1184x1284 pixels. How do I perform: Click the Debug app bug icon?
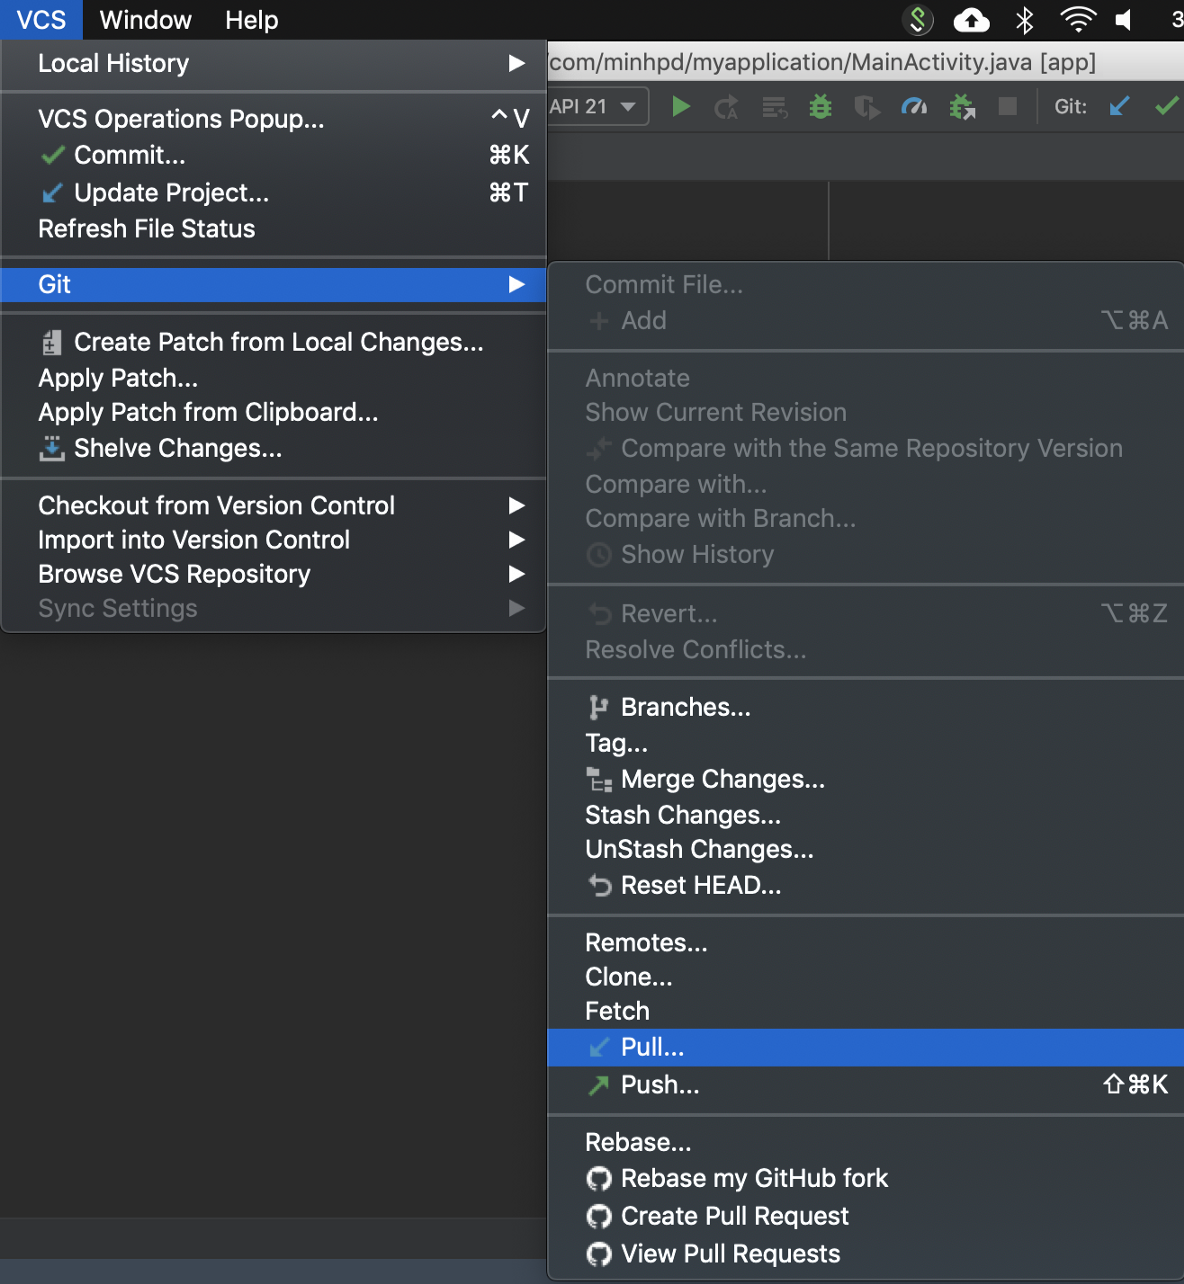click(820, 106)
